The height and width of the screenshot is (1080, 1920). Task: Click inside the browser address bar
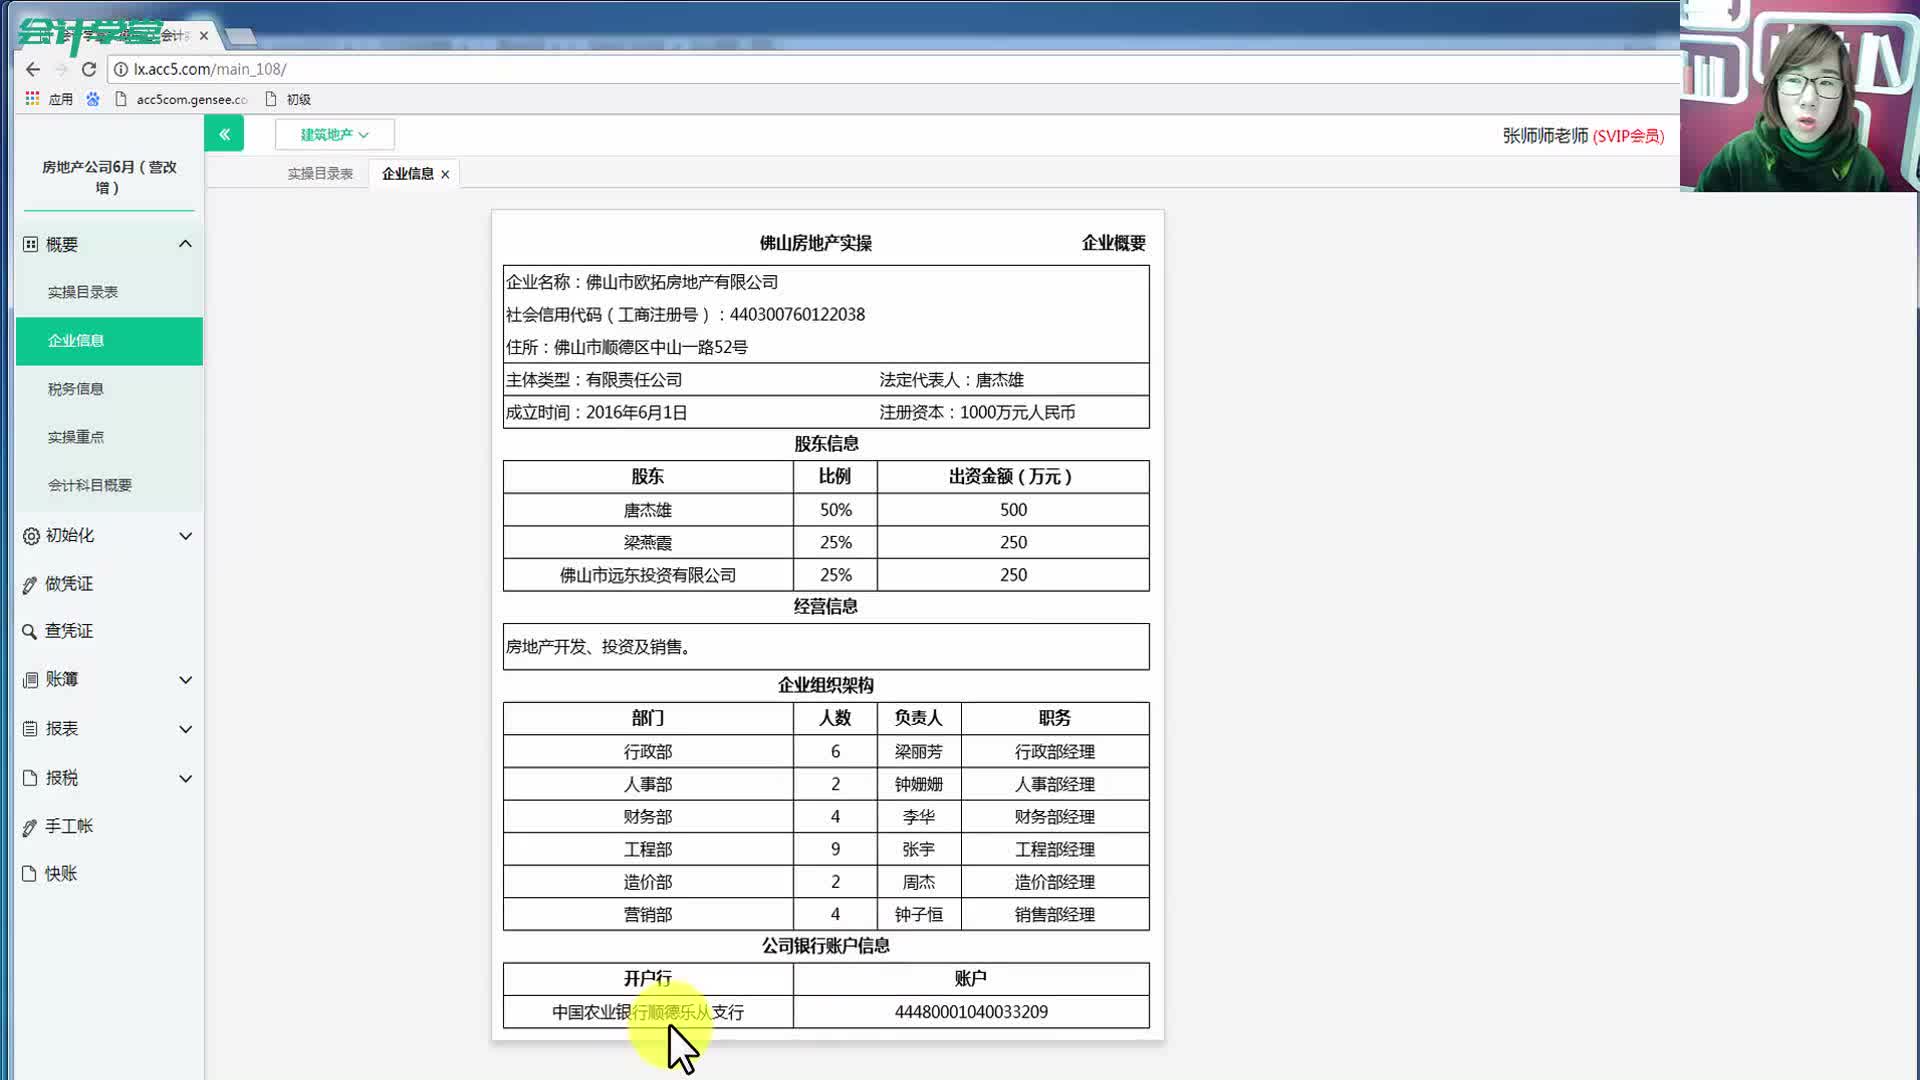point(400,69)
